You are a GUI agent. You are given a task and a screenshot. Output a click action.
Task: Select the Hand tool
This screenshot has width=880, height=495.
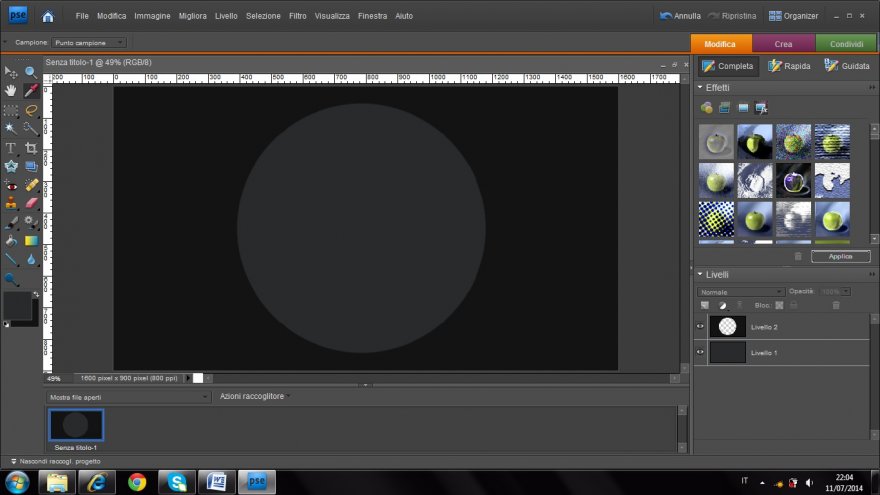coord(11,91)
